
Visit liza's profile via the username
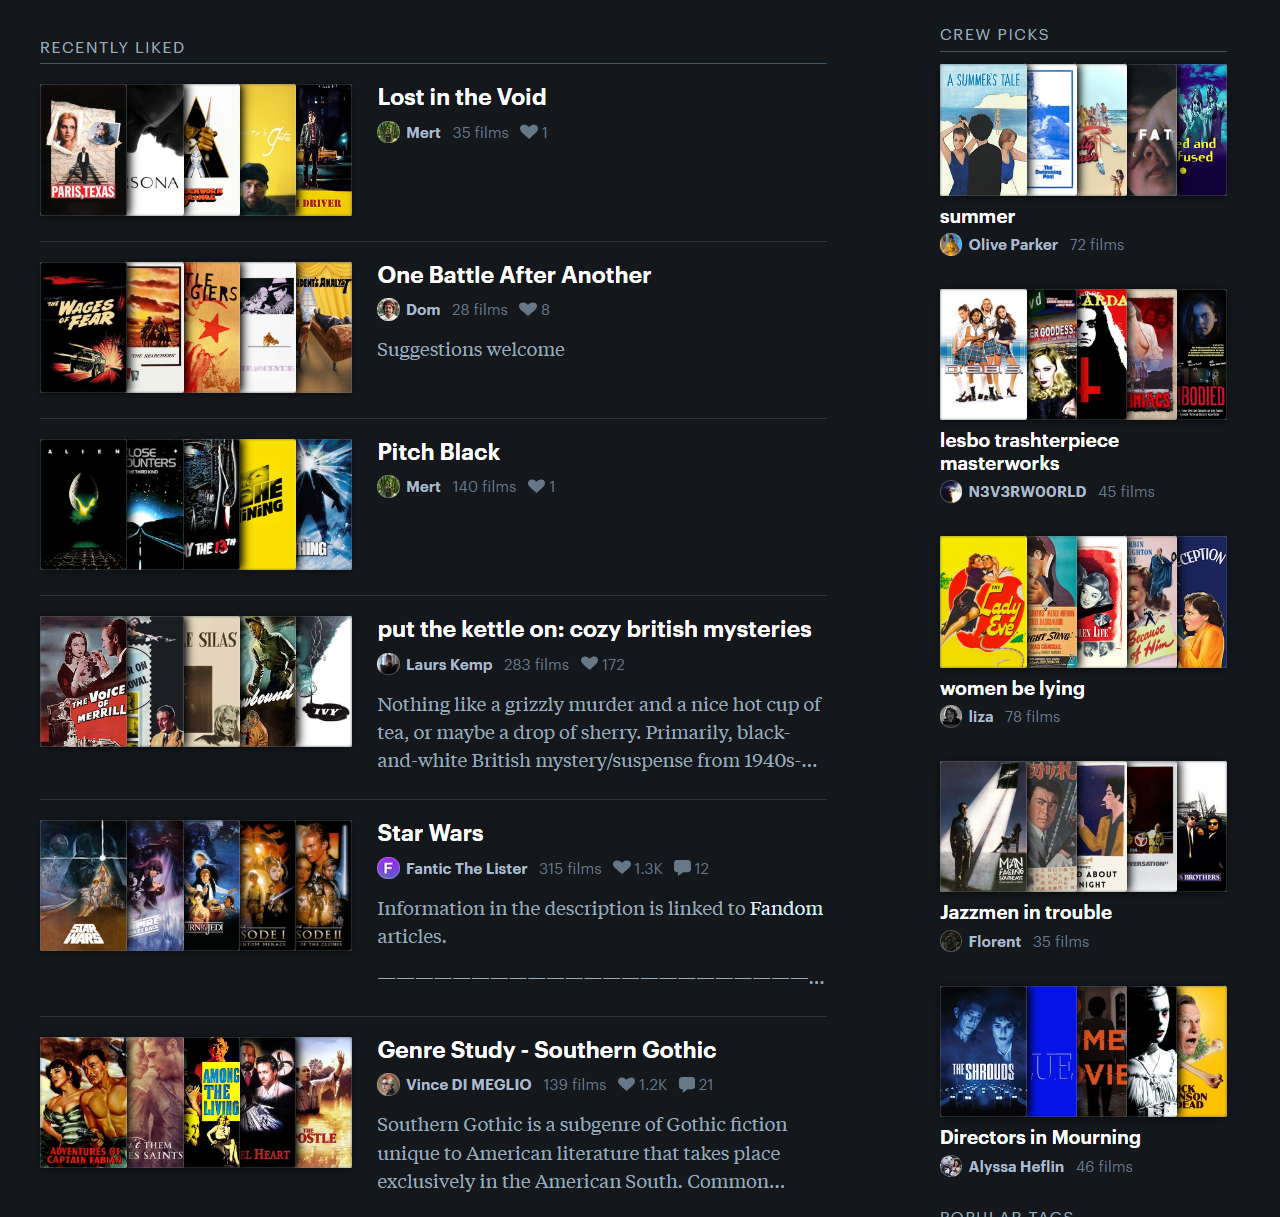(981, 716)
